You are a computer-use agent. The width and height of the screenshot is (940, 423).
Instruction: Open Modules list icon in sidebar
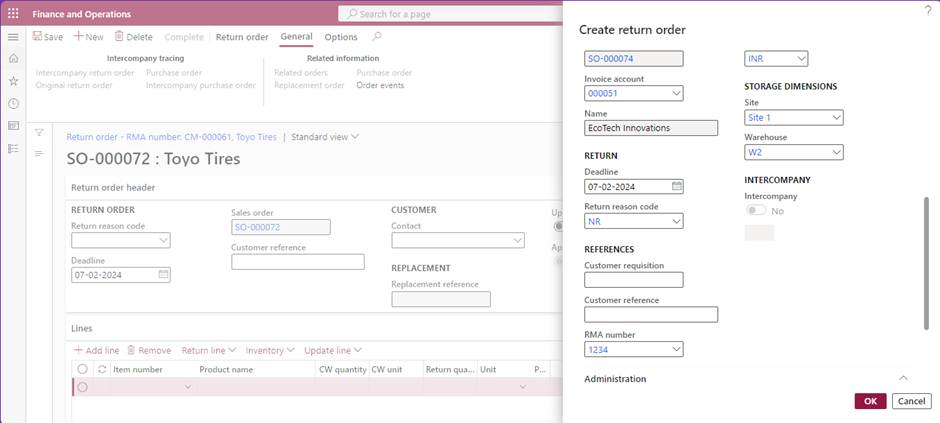pos(13,149)
